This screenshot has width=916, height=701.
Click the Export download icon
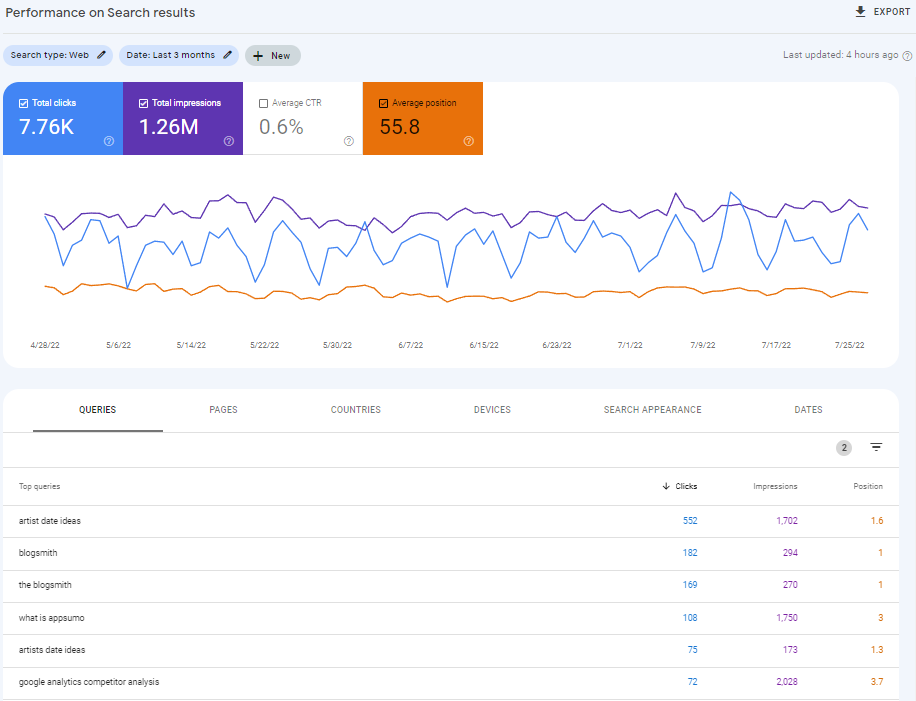coord(860,12)
